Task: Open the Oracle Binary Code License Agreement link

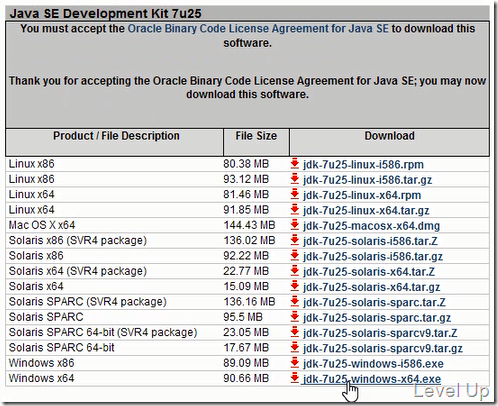Action: pos(258,29)
